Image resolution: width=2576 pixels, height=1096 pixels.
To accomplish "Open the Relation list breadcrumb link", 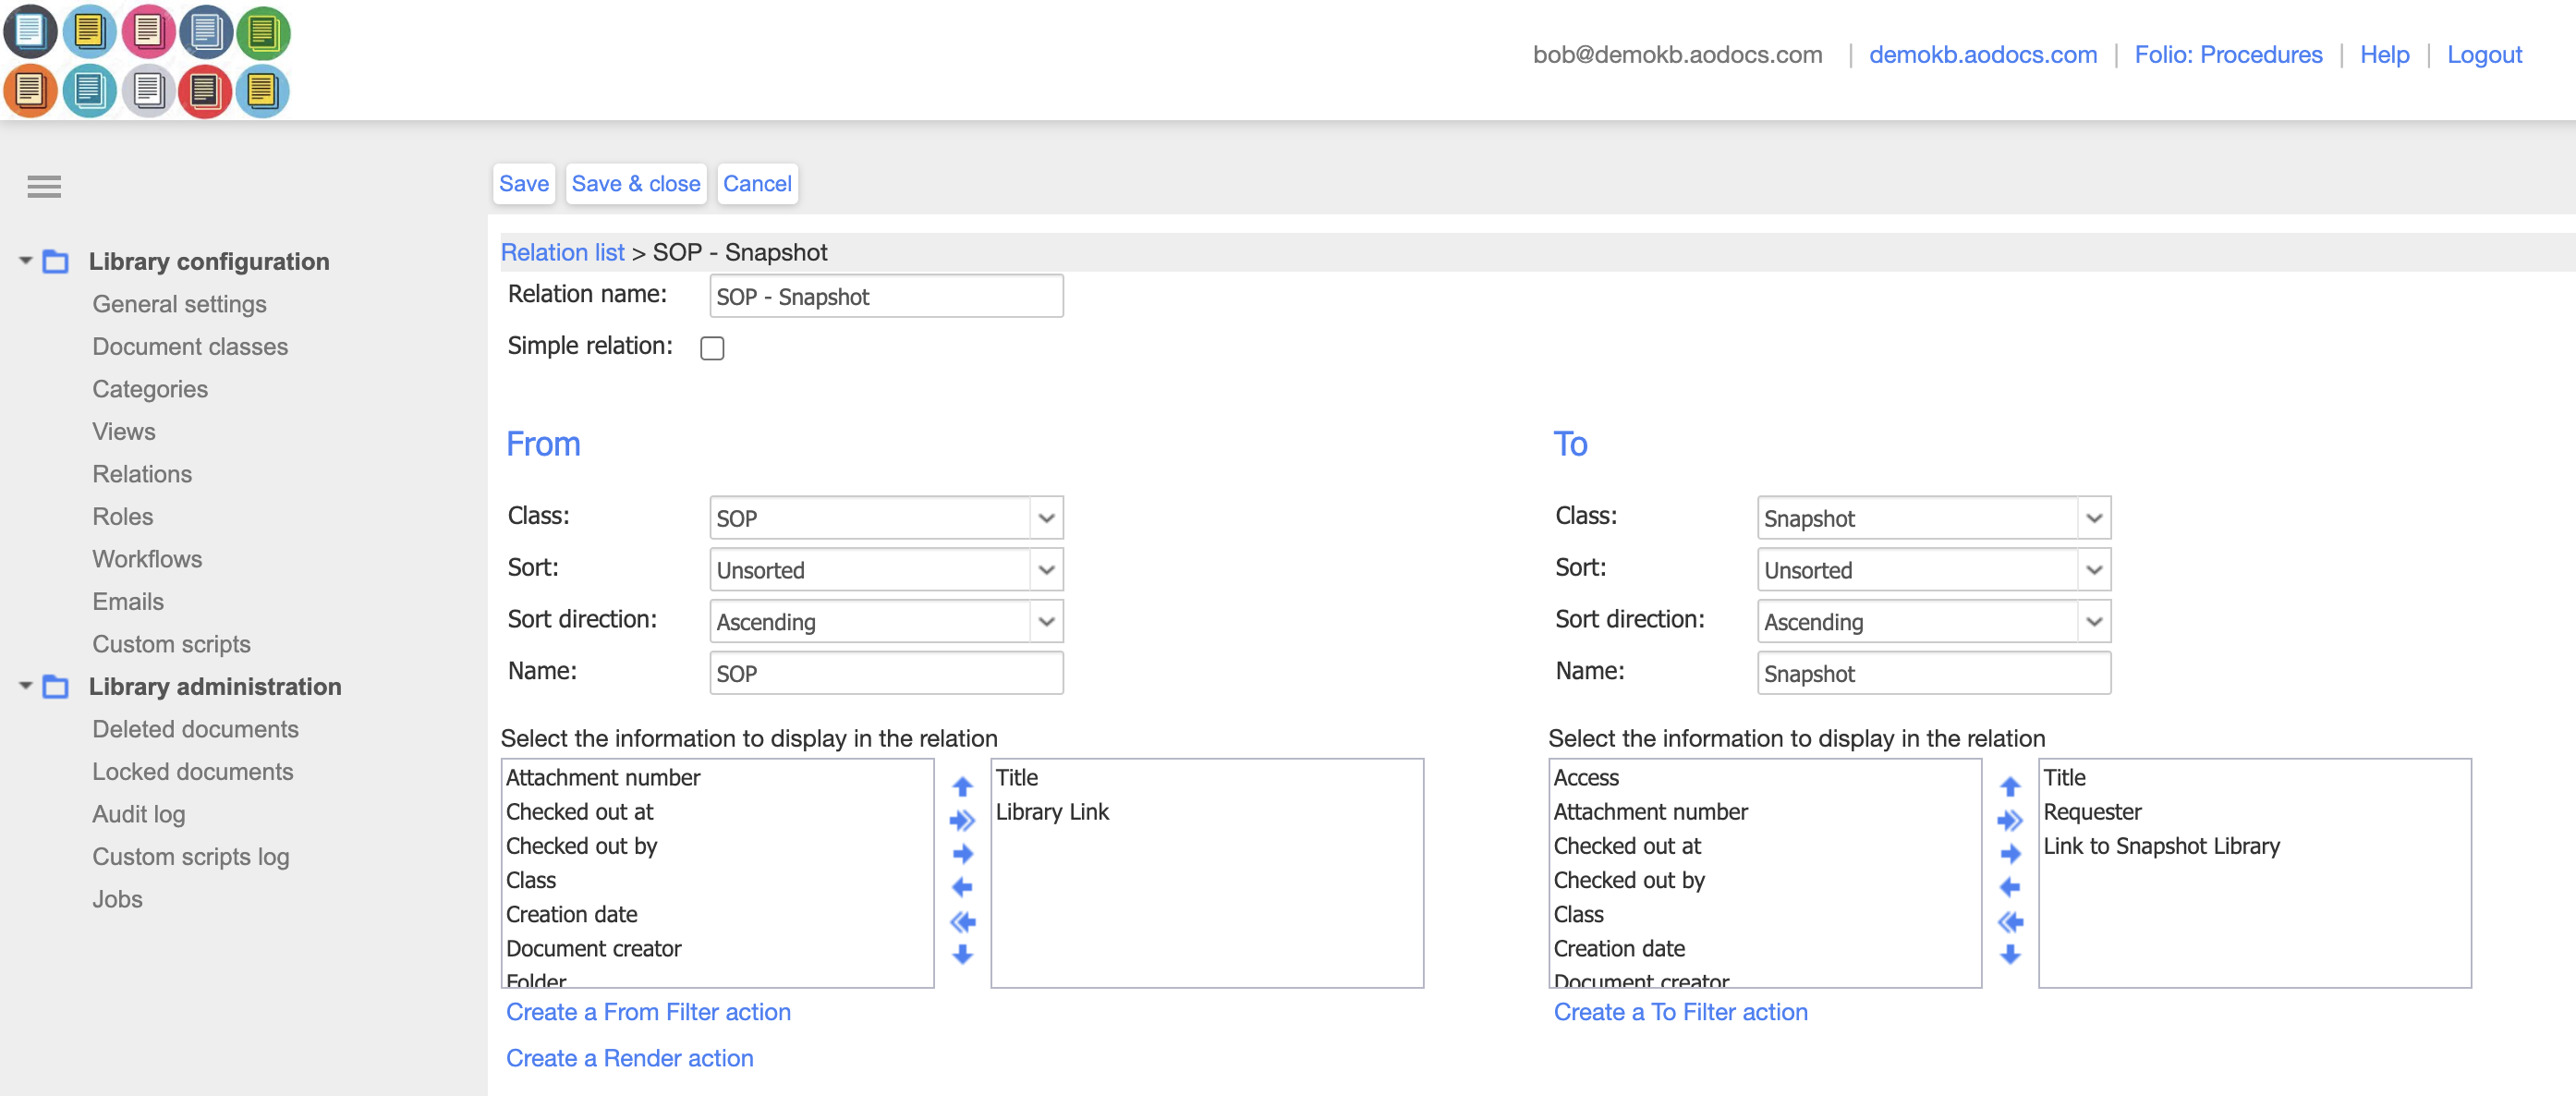I will click(x=562, y=252).
